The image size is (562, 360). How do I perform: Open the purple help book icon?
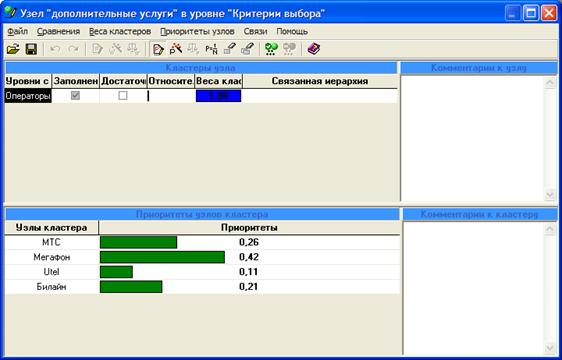pyautogui.click(x=314, y=49)
